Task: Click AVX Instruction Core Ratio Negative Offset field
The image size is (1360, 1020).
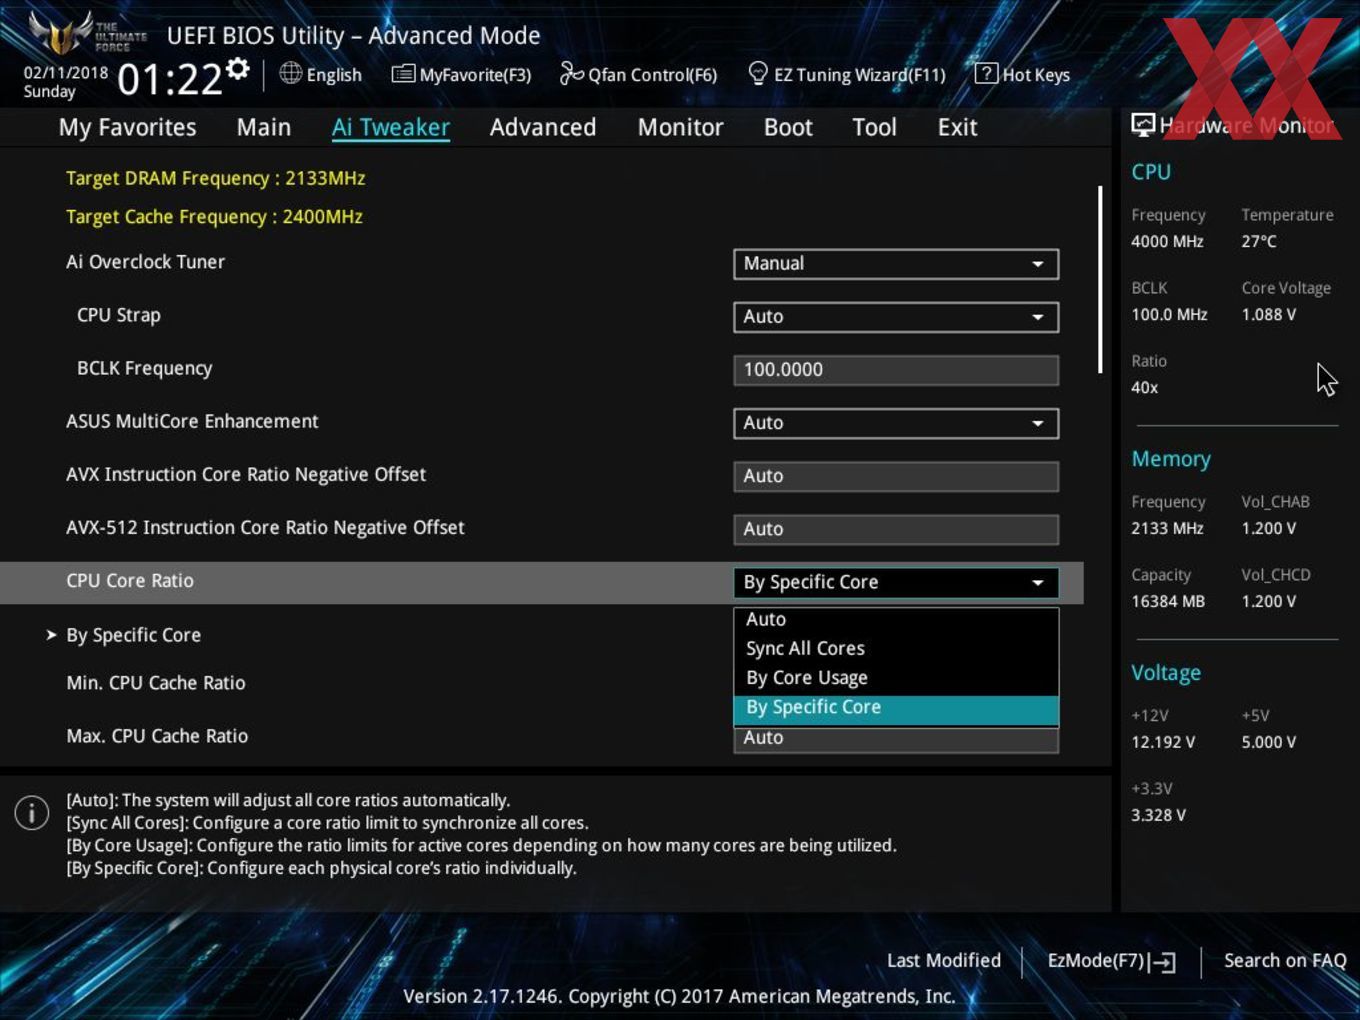Action: [x=896, y=476]
